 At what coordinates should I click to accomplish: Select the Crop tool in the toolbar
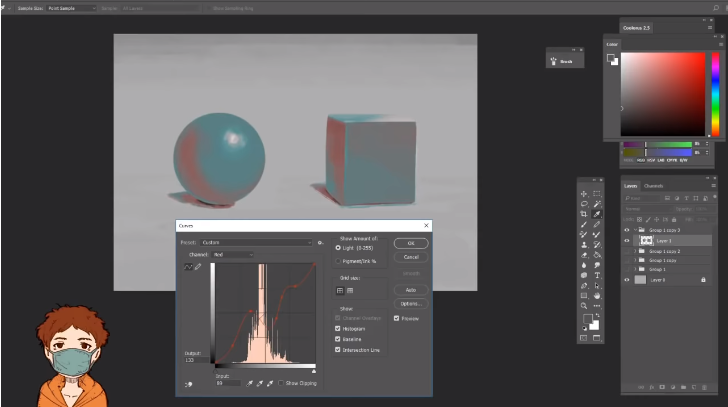[584, 214]
